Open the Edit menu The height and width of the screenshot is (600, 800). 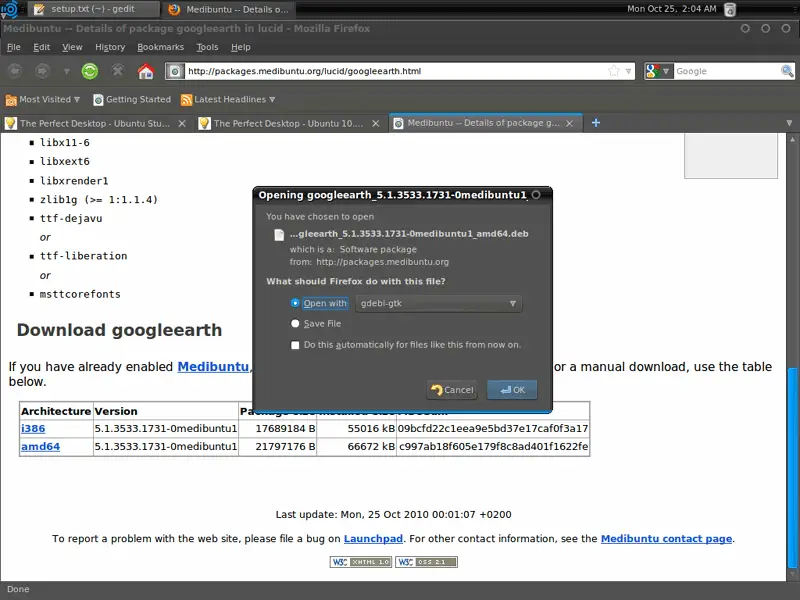pyautogui.click(x=41, y=47)
